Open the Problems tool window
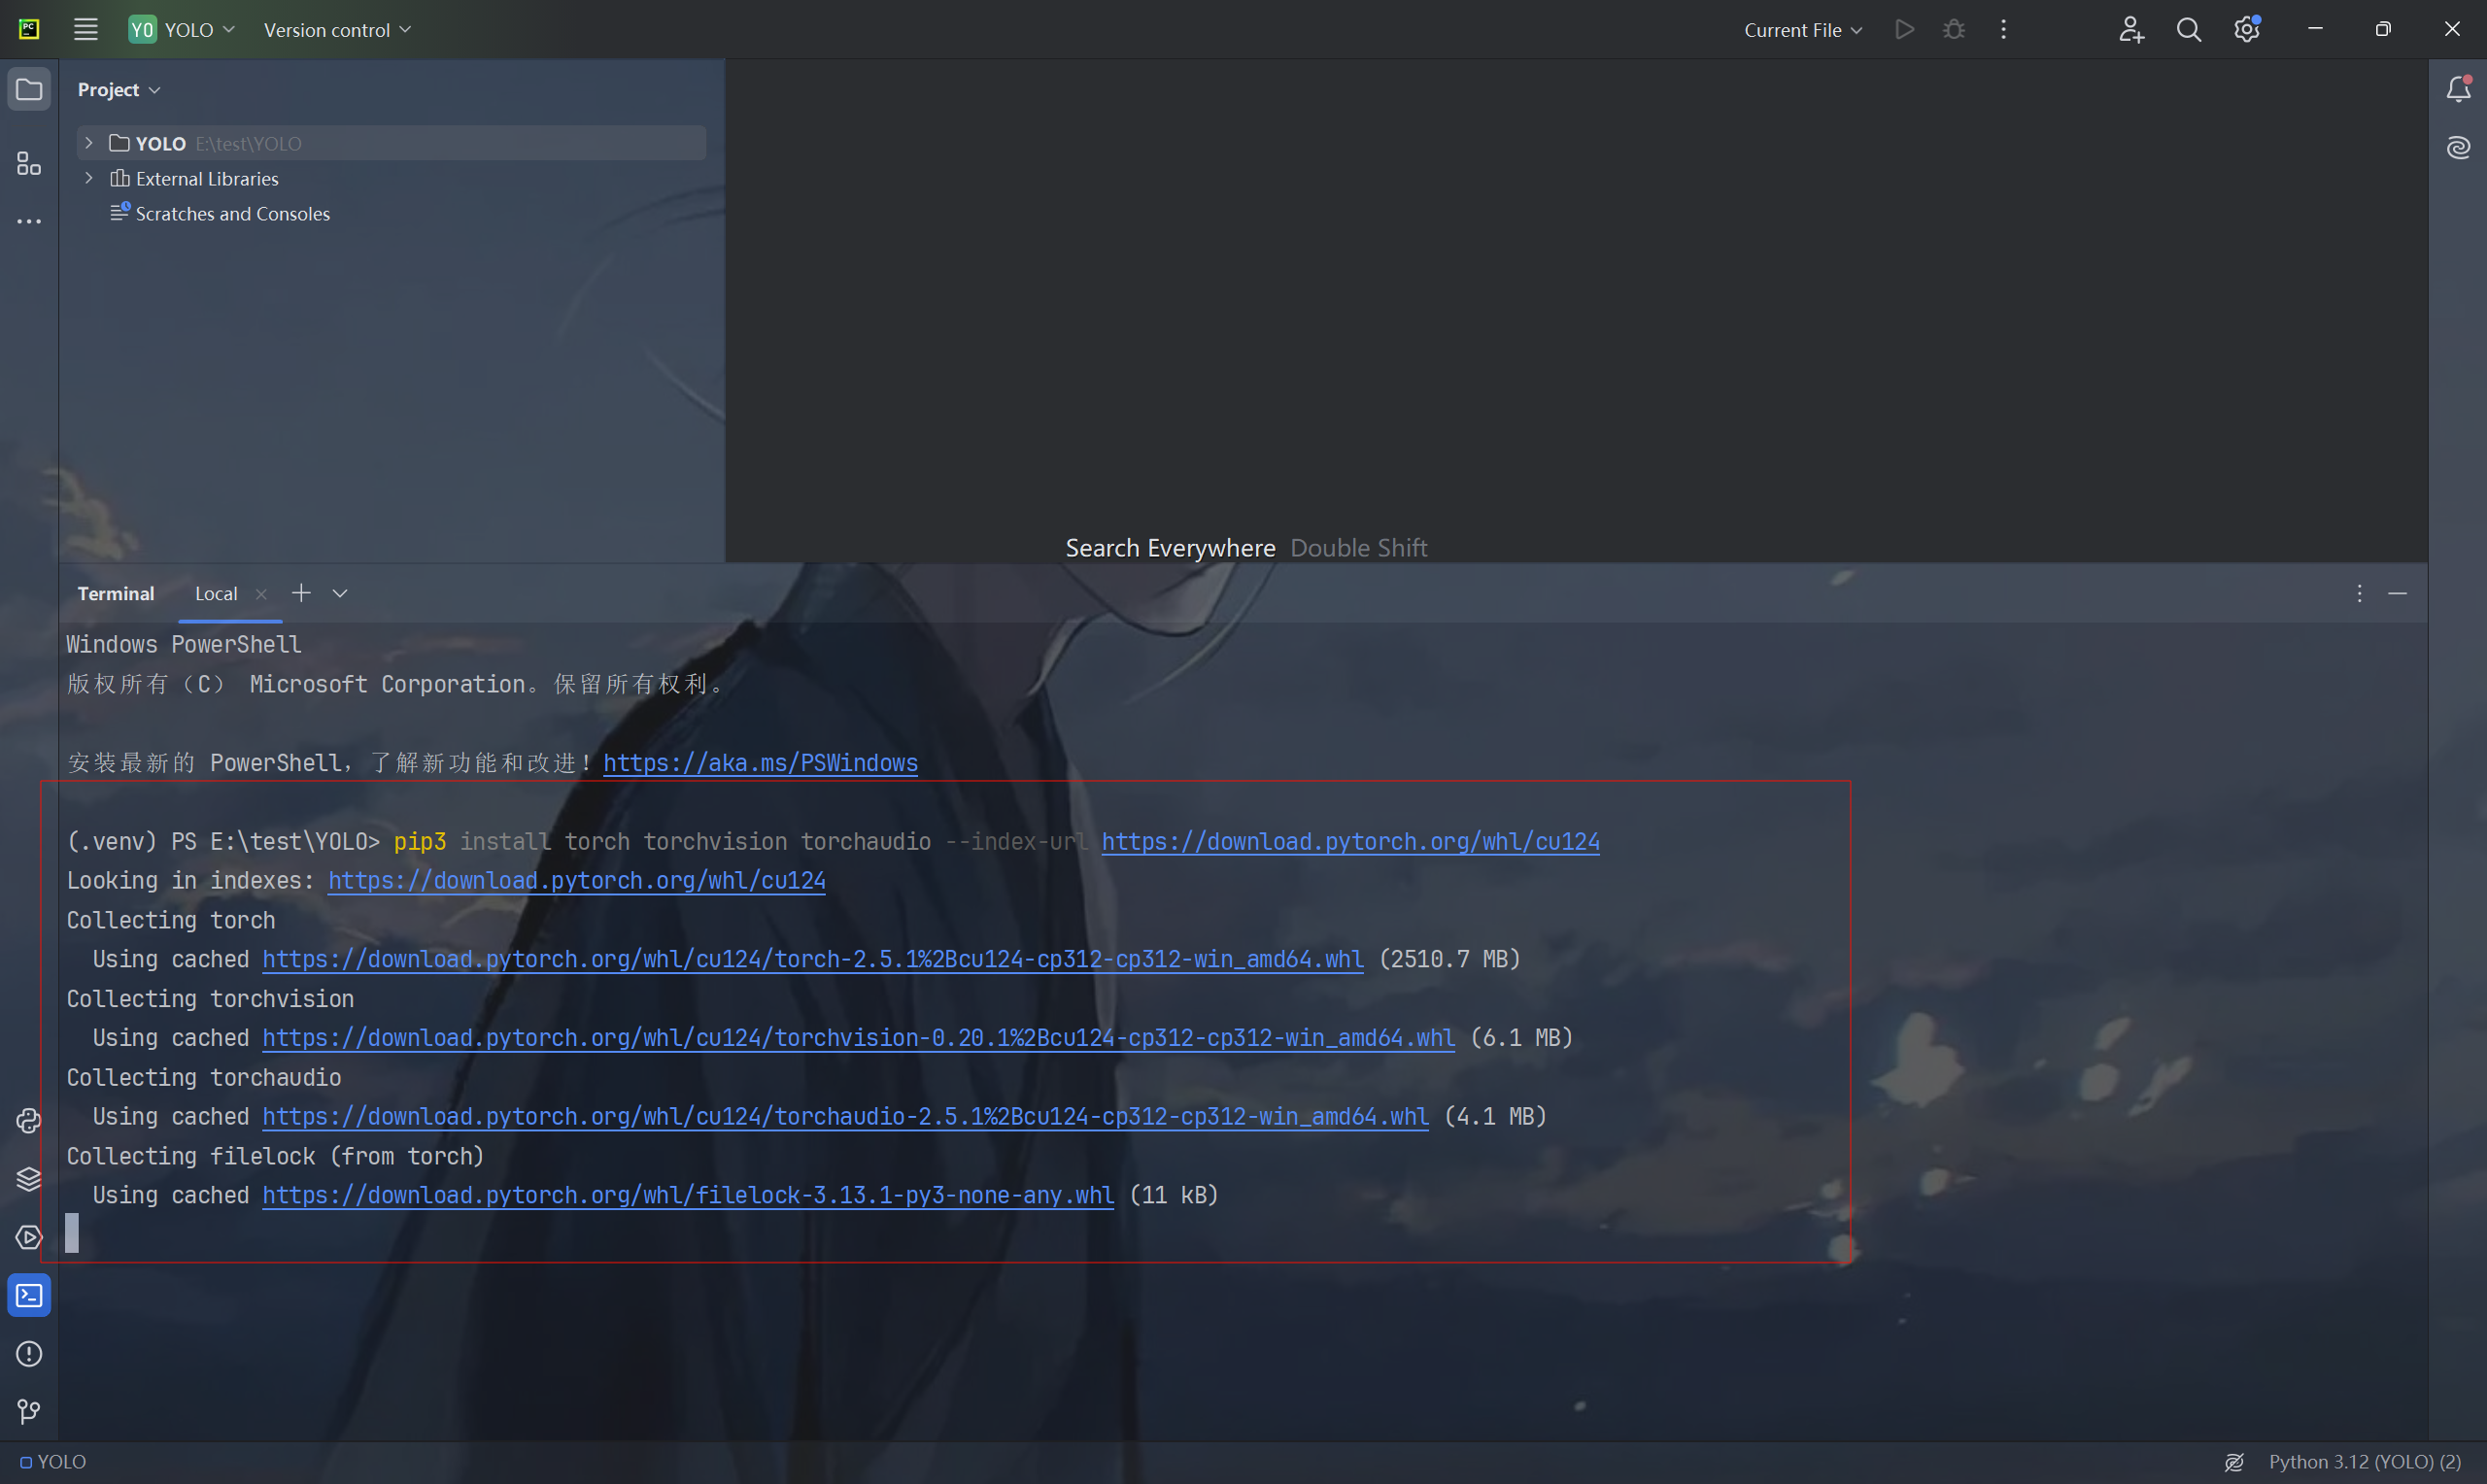Viewport: 2487px width, 1484px height. point(28,1354)
